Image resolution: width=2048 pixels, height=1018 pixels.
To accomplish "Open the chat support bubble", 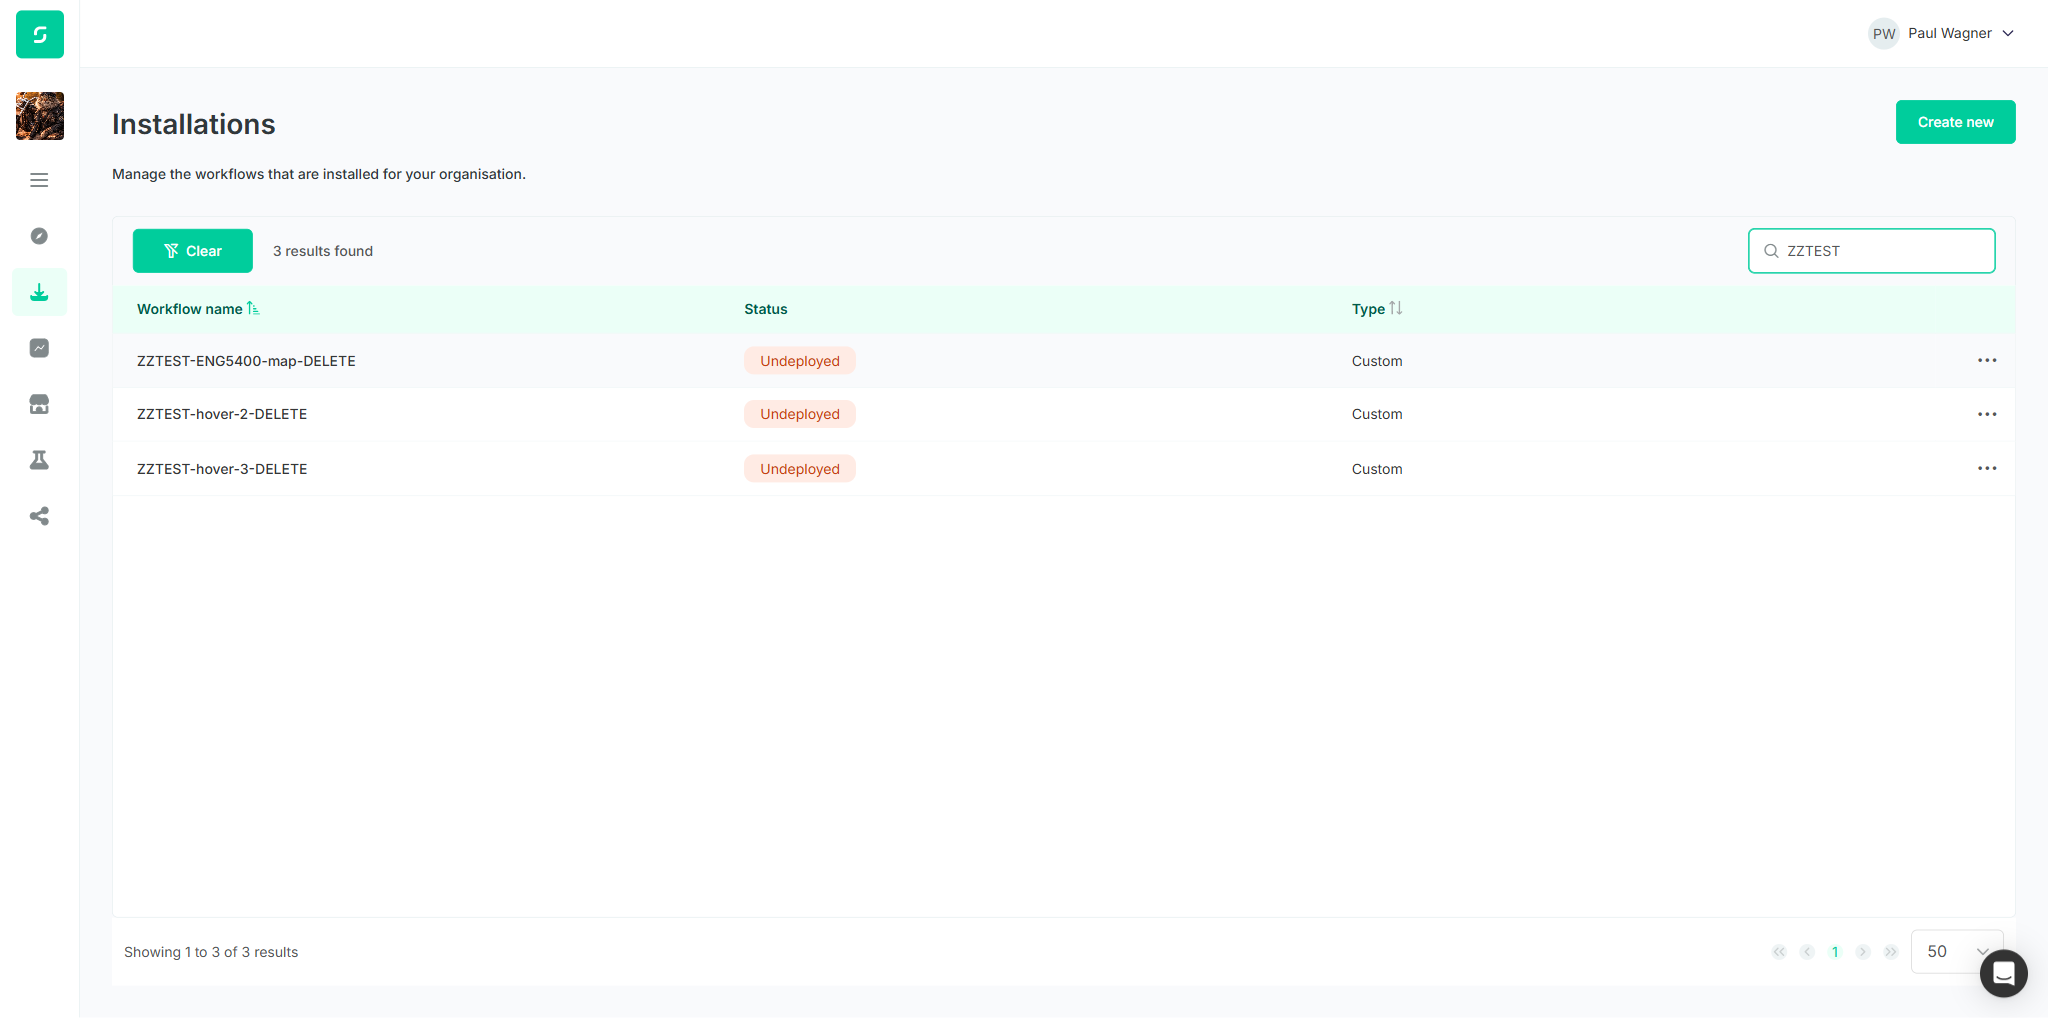I will click(2003, 973).
